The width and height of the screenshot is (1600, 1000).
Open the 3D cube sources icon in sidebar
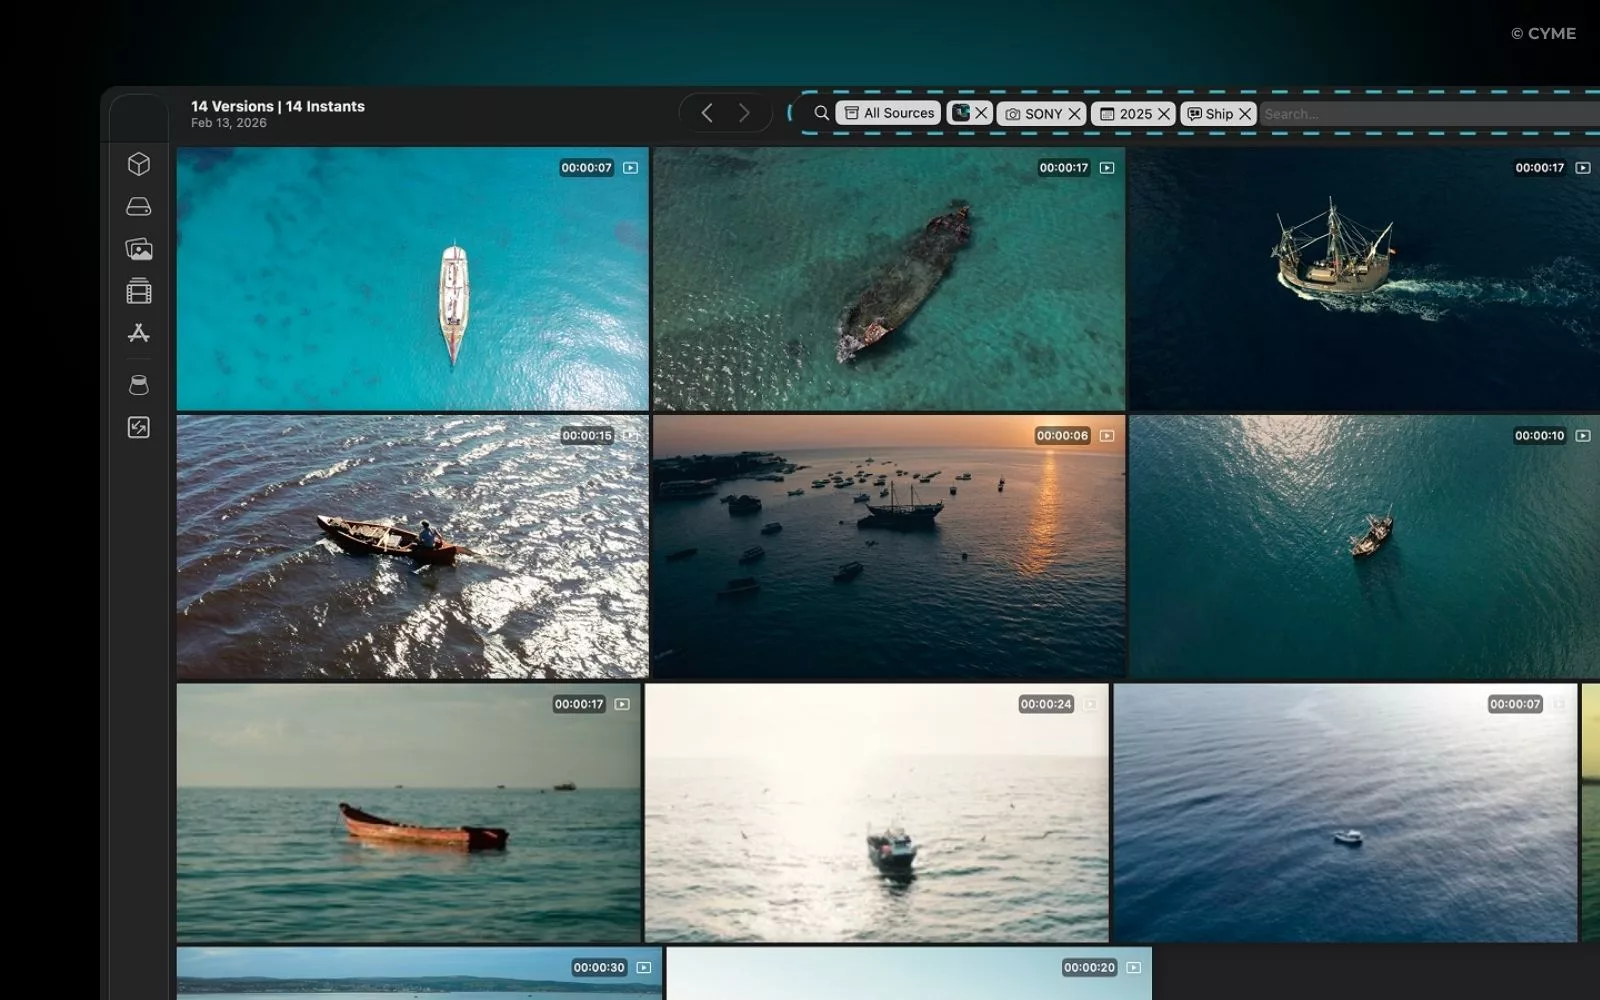pyautogui.click(x=138, y=164)
